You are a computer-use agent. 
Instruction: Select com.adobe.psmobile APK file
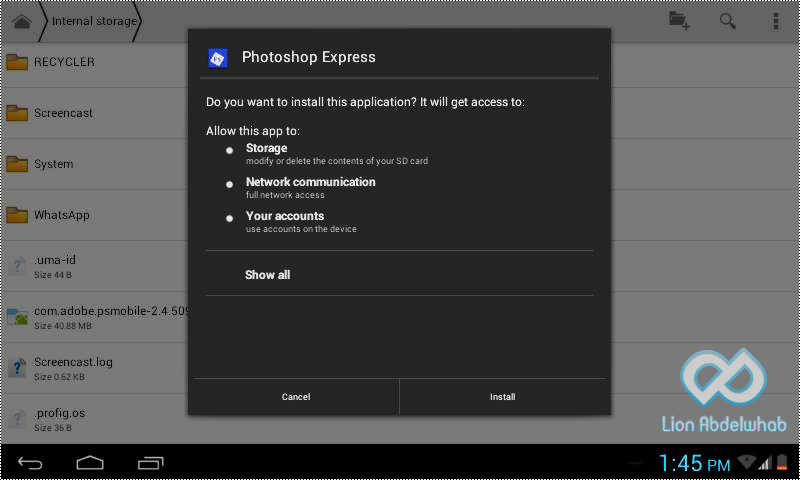pos(94,317)
